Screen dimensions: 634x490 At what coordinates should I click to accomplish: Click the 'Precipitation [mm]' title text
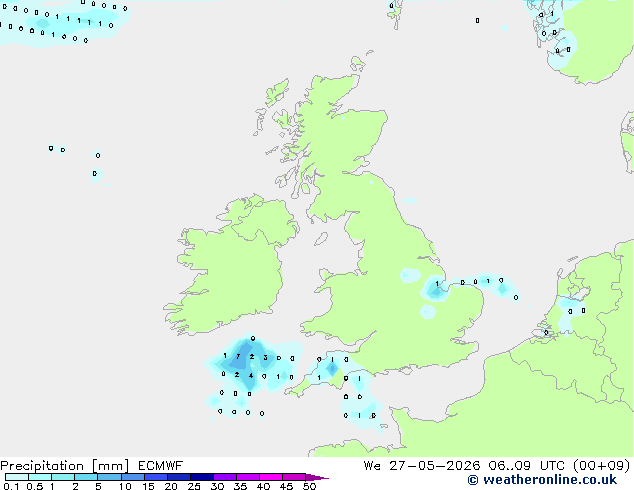(x=65, y=466)
